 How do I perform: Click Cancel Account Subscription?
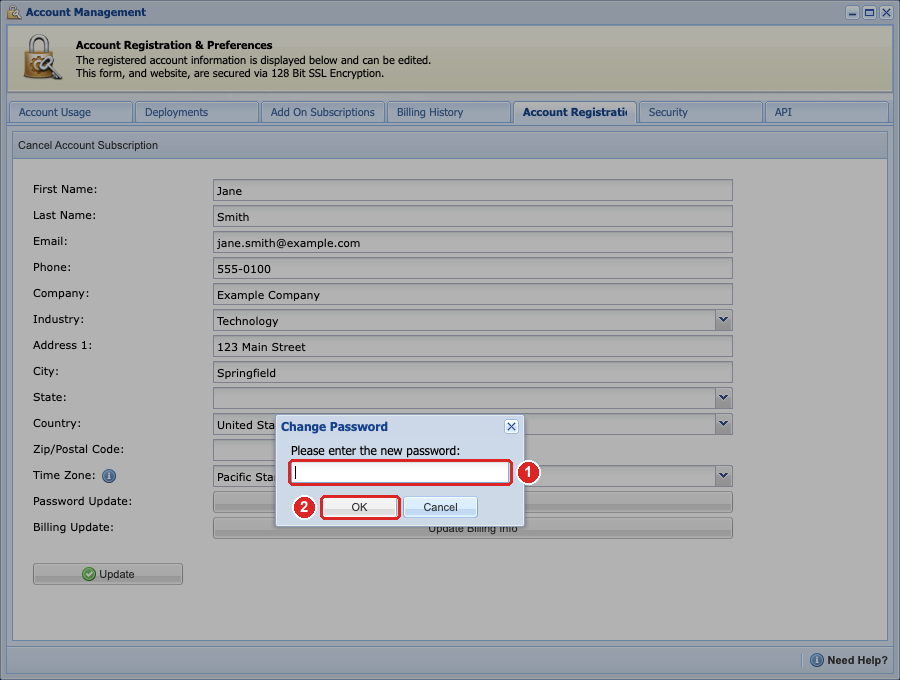tap(88, 145)
